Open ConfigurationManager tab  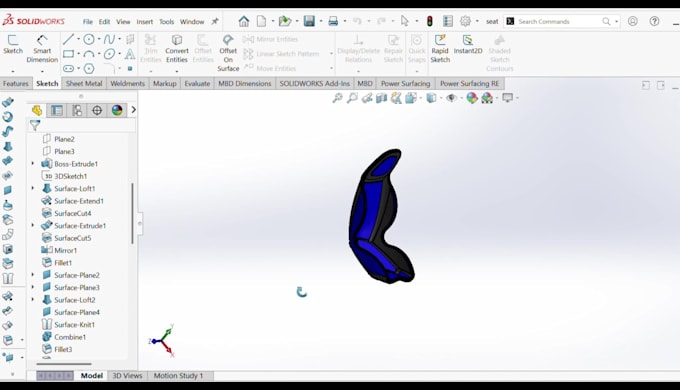[77, 111]
